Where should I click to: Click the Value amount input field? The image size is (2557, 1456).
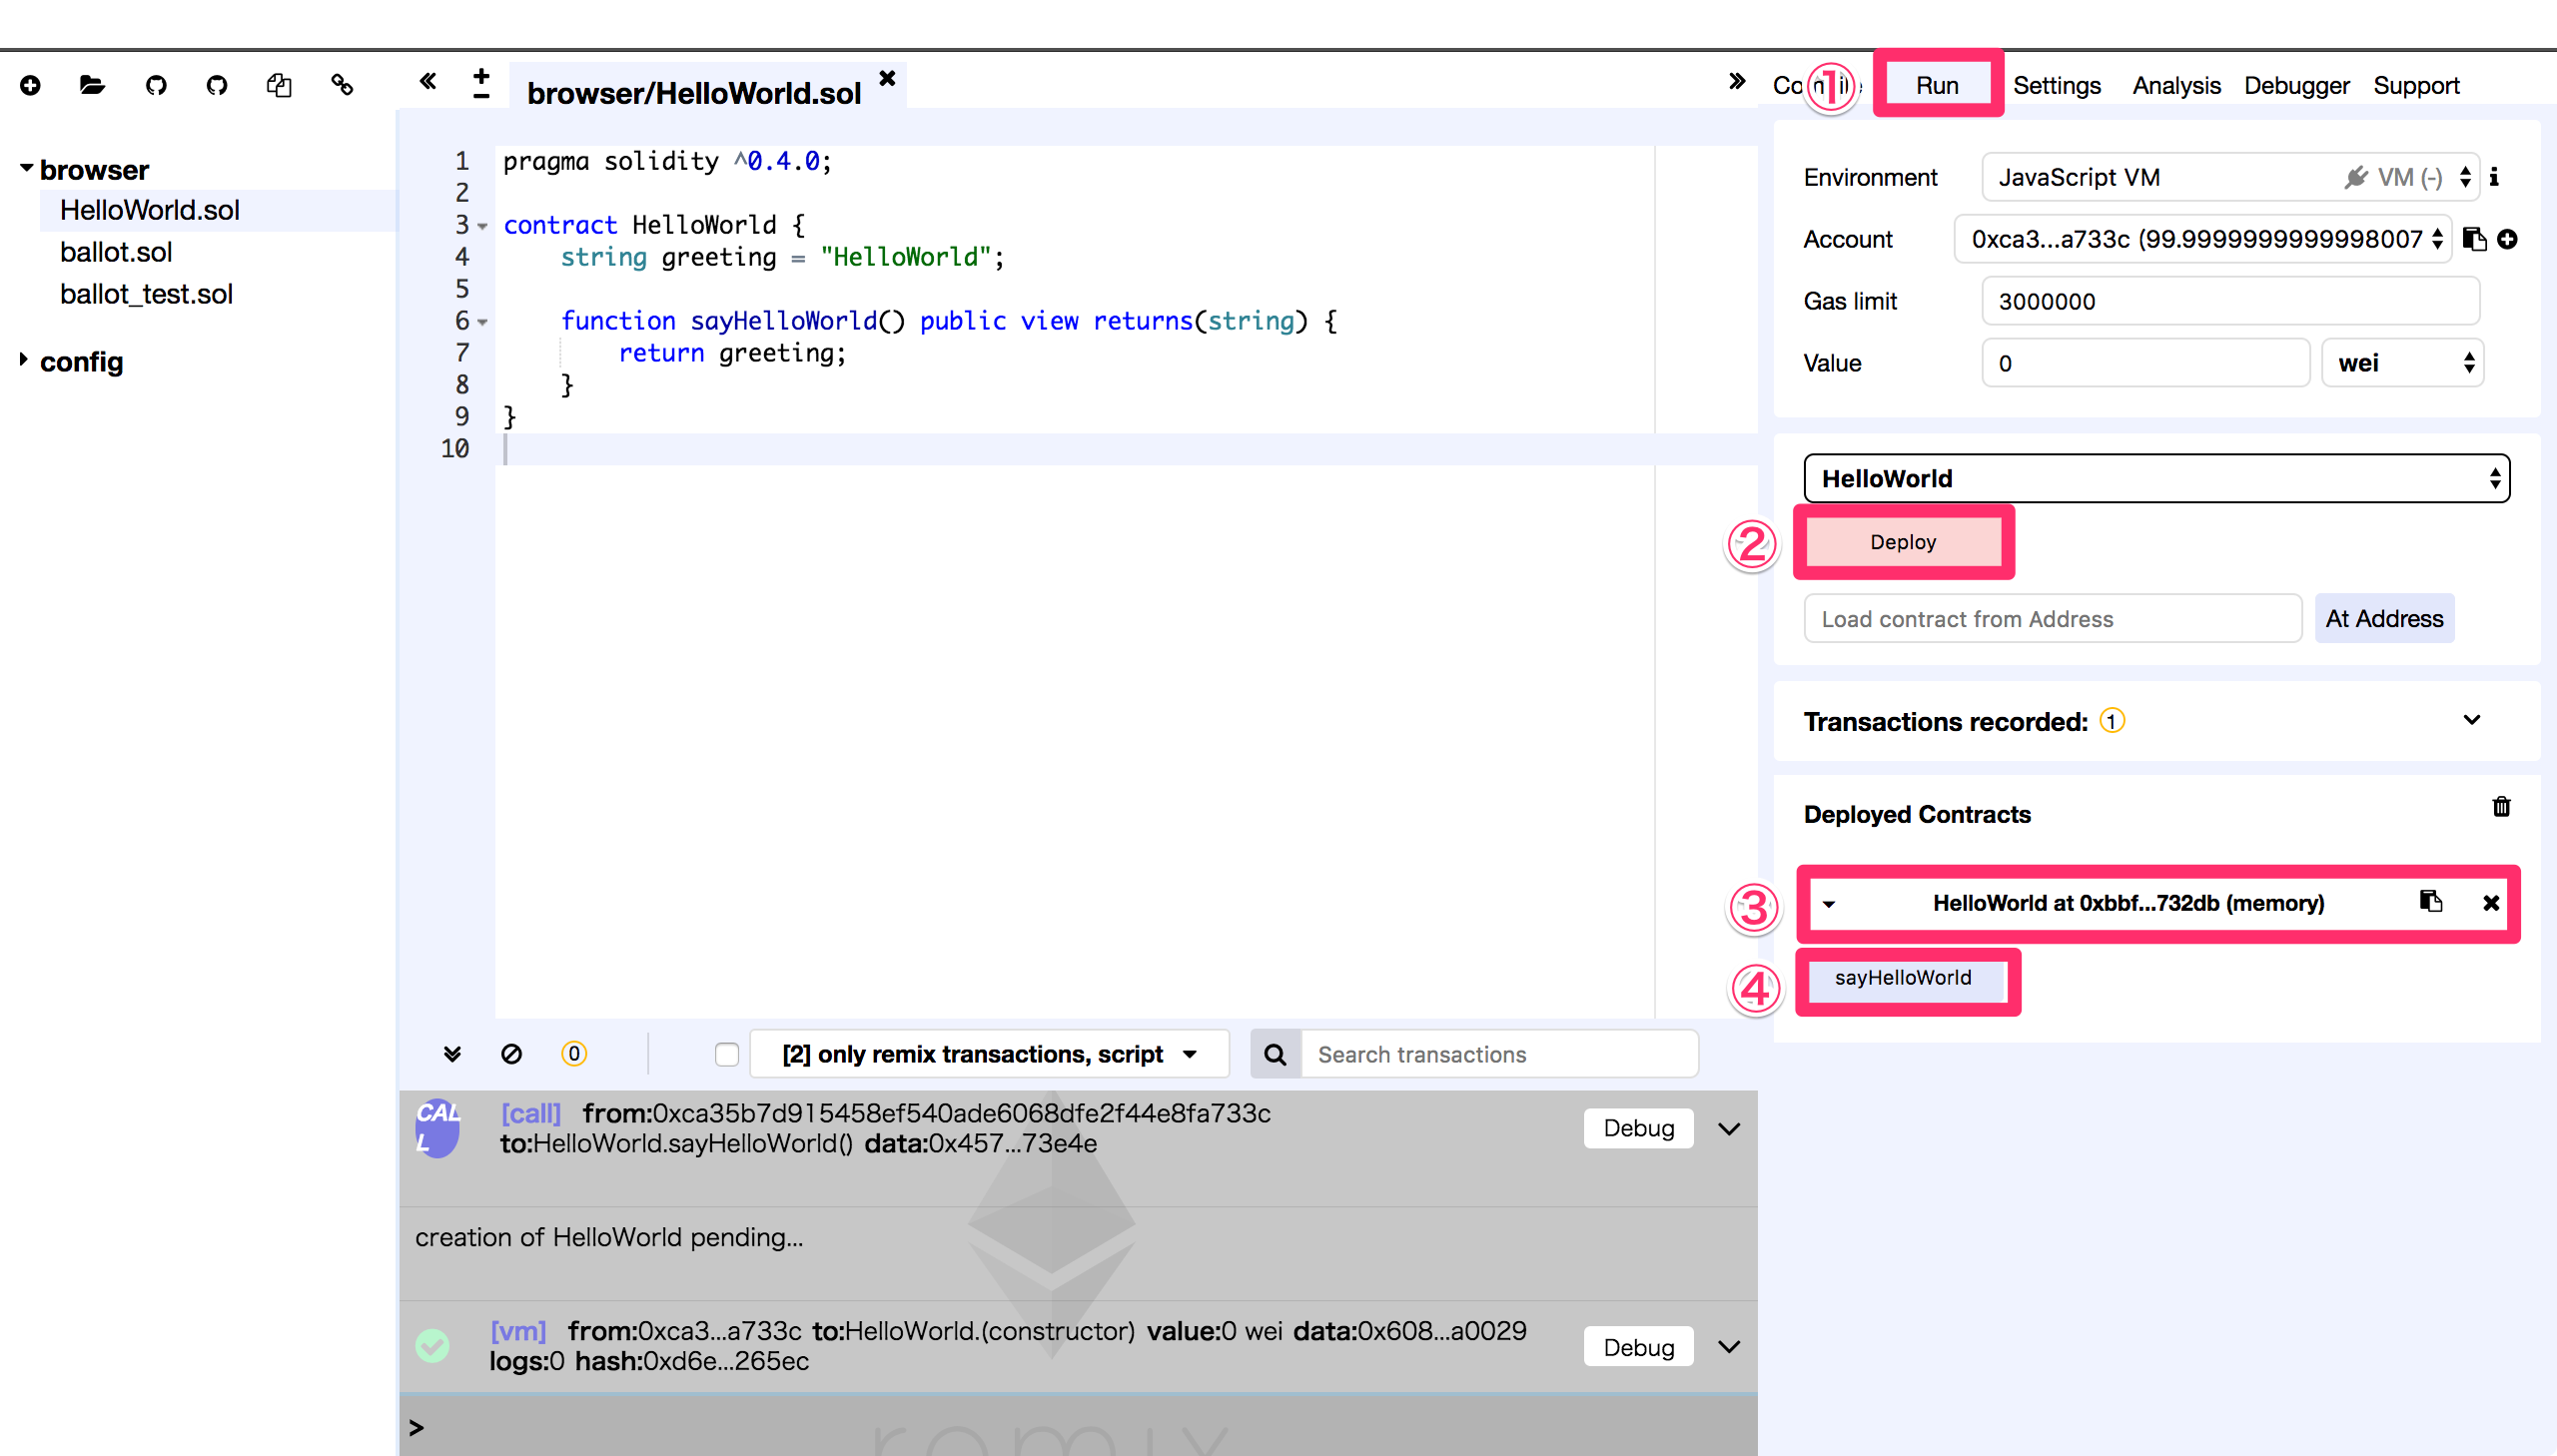[2146, 363]
